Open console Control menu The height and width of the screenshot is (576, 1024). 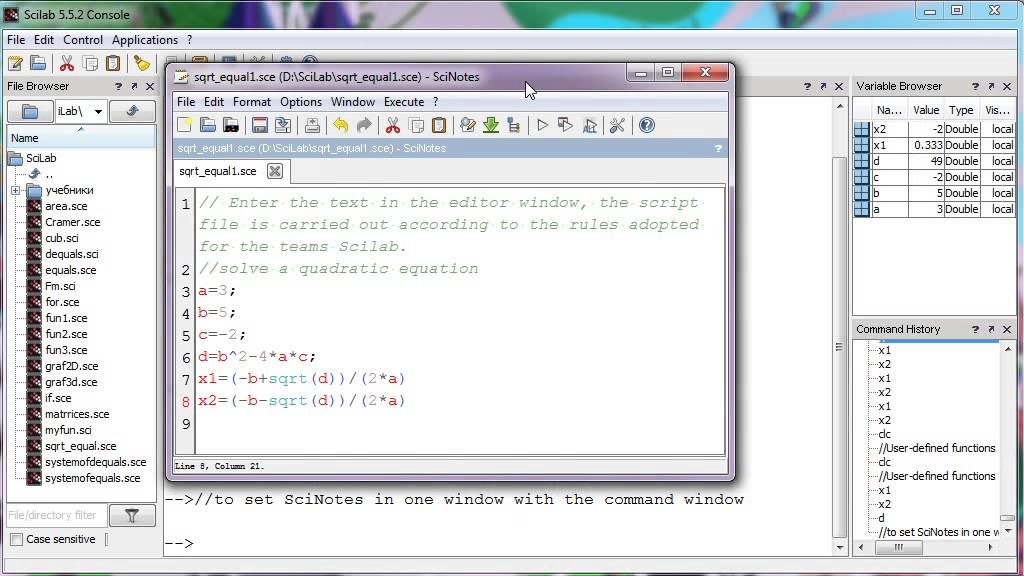83,40
